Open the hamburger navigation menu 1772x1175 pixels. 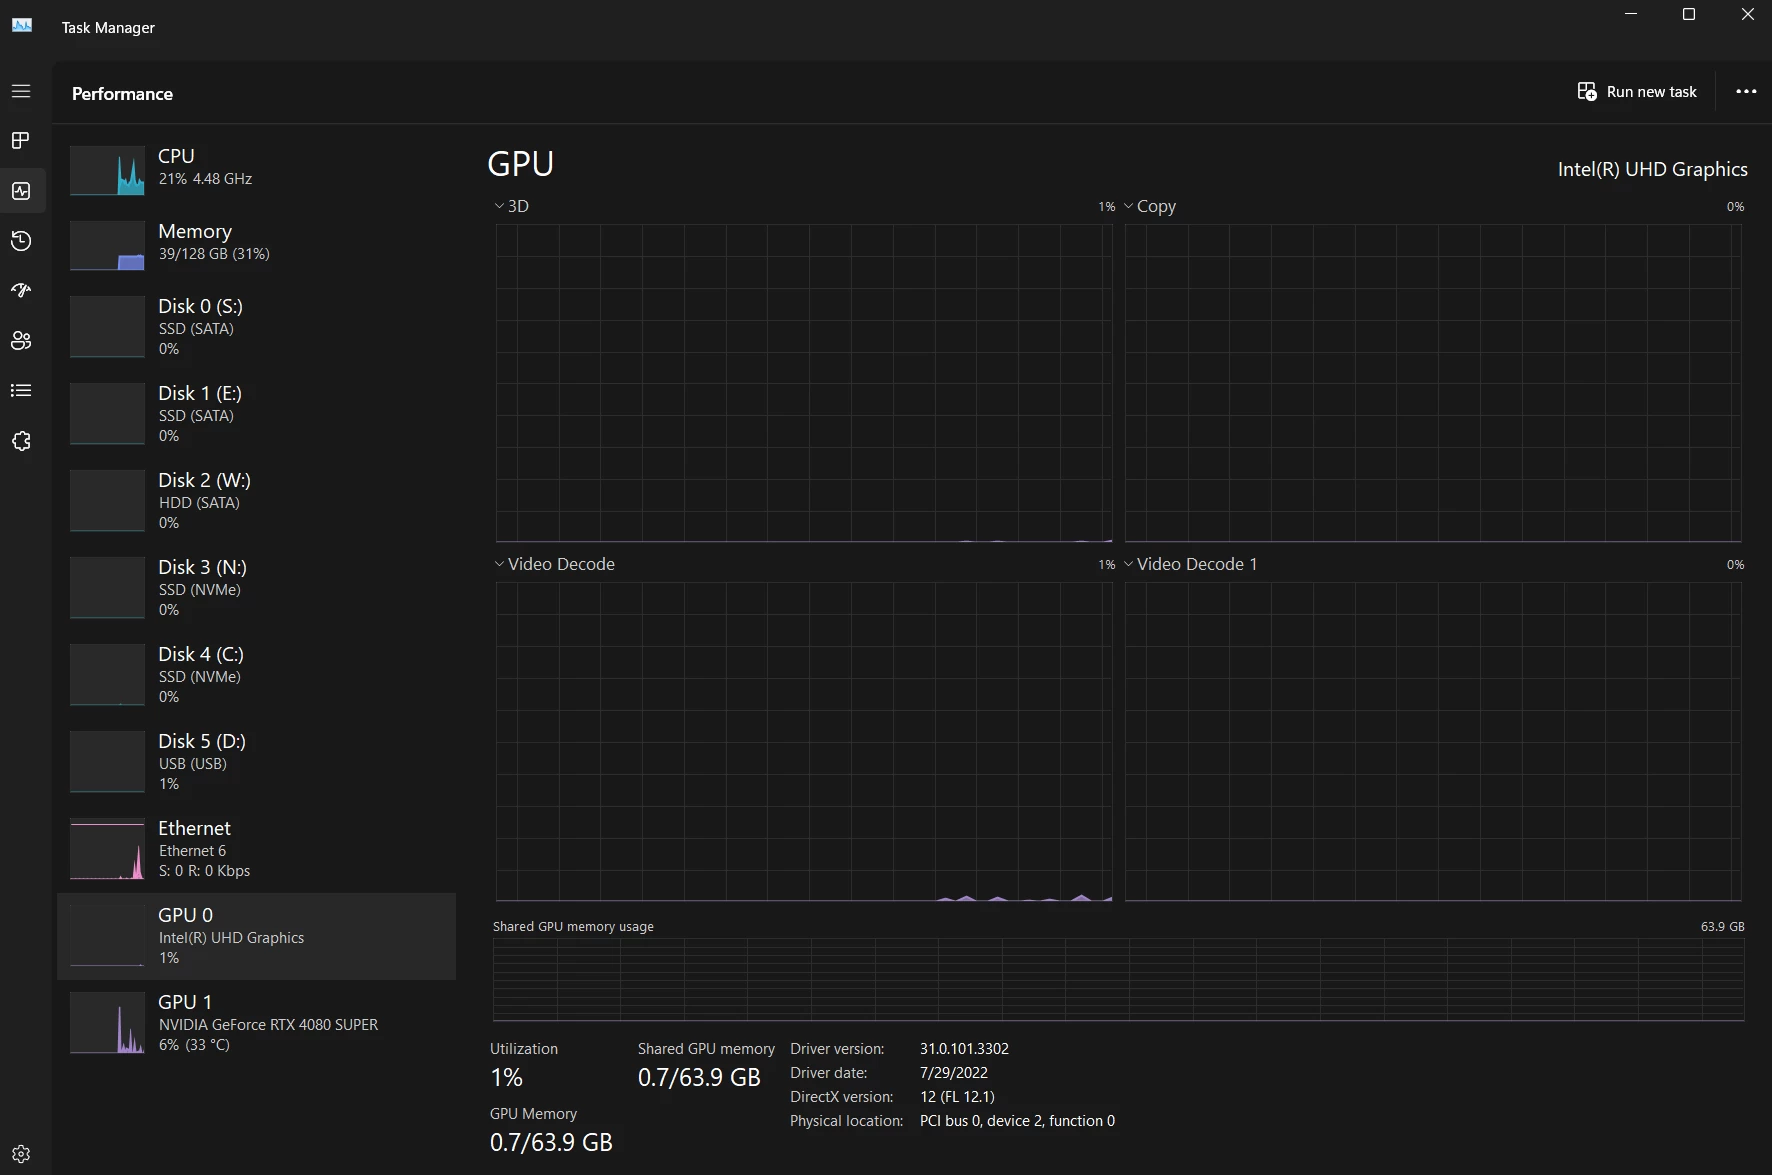click(x=21, y=91)
